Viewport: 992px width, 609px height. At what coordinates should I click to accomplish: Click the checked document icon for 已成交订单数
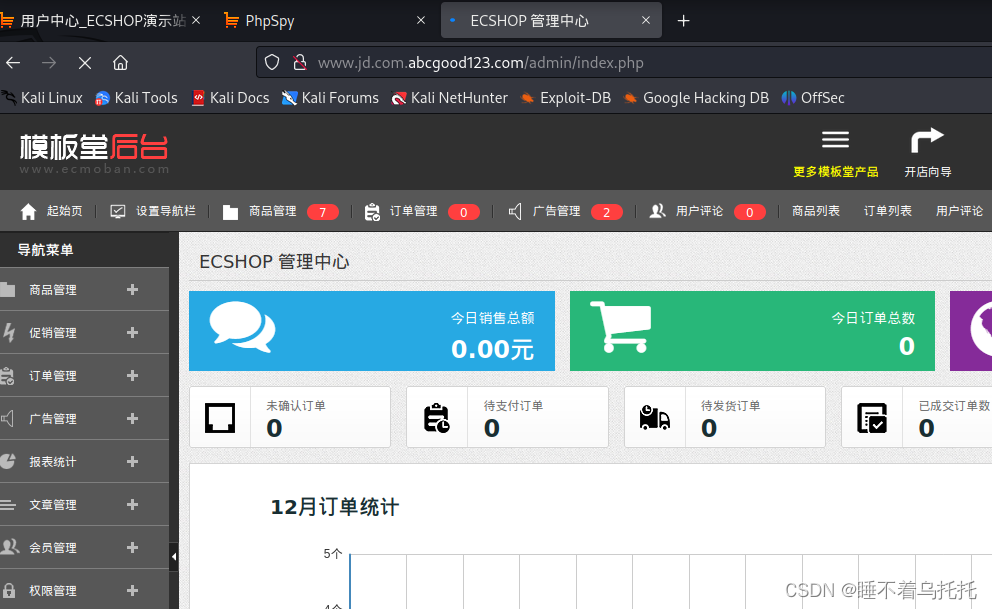[872, 418]
